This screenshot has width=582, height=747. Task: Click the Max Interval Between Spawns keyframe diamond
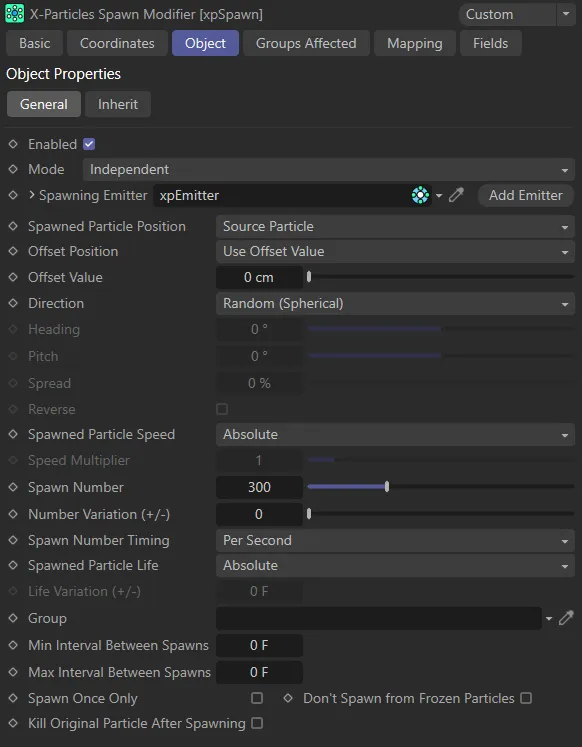[x=13, y=672]
